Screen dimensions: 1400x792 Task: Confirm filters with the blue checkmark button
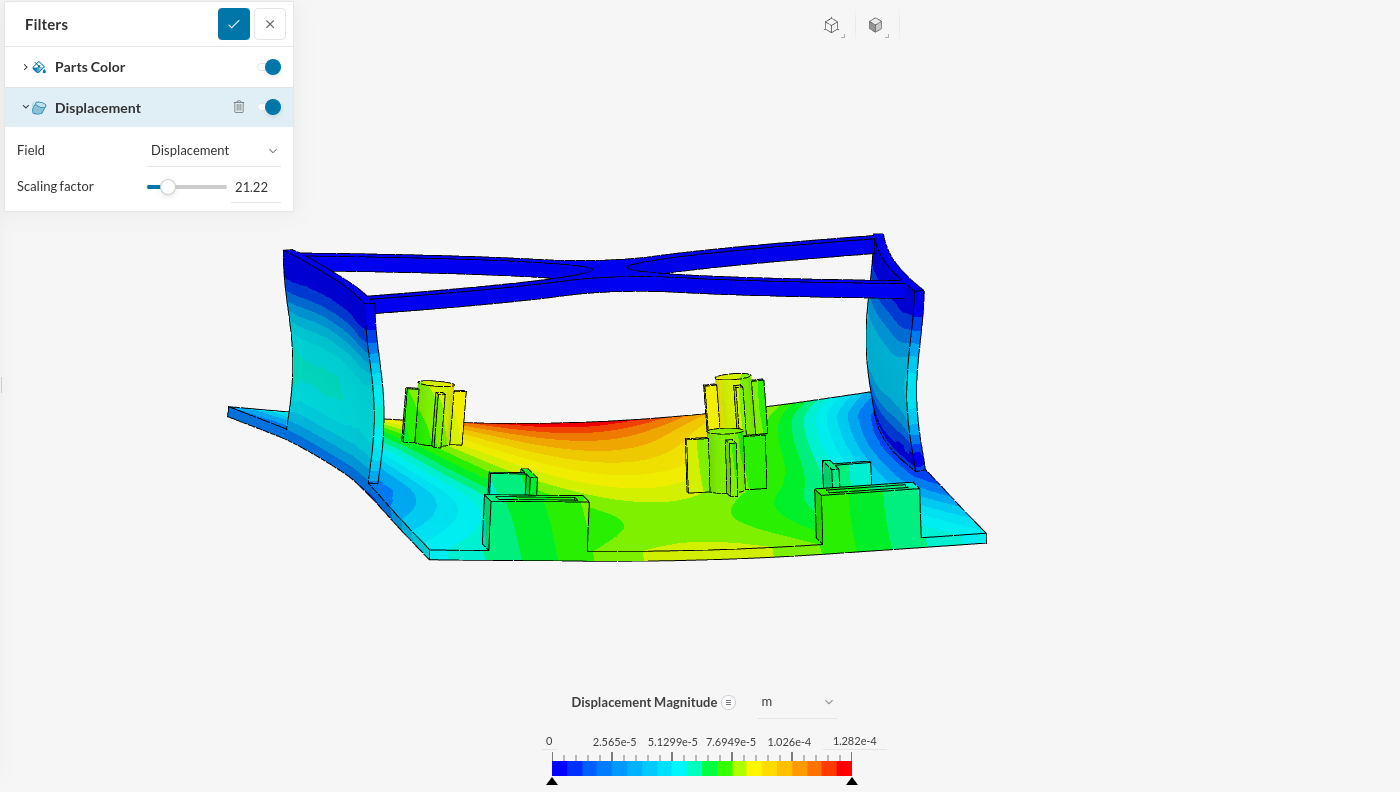tap(234, 24)
